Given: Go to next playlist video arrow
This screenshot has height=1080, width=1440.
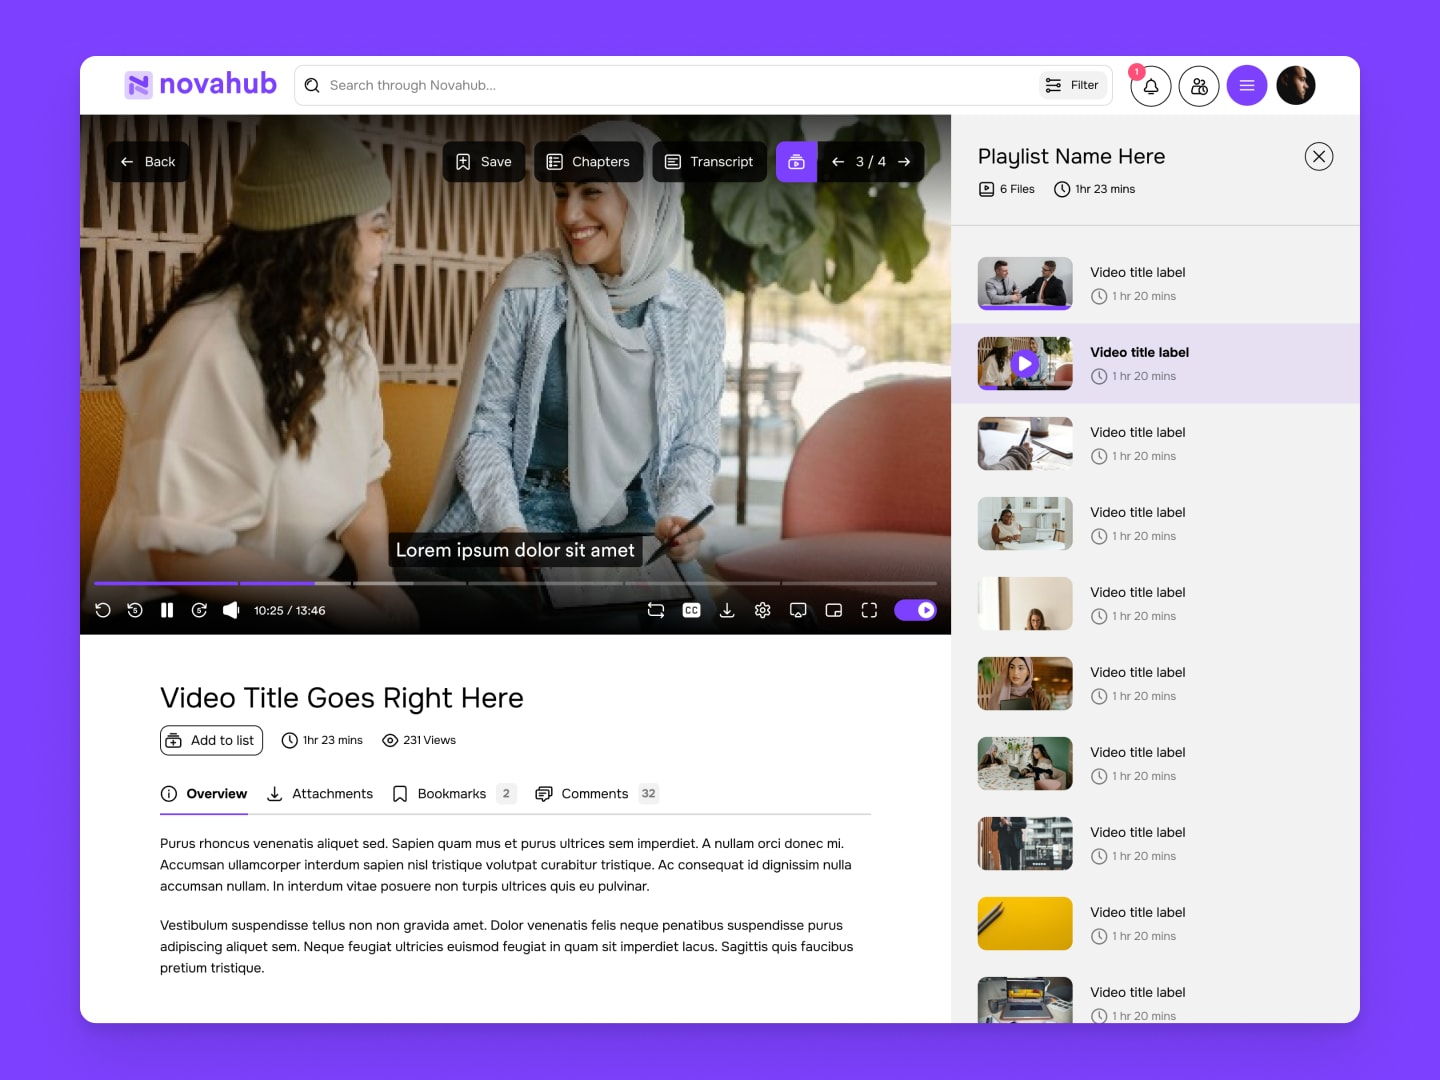Looking at the screenshot, I should point(904,162).
